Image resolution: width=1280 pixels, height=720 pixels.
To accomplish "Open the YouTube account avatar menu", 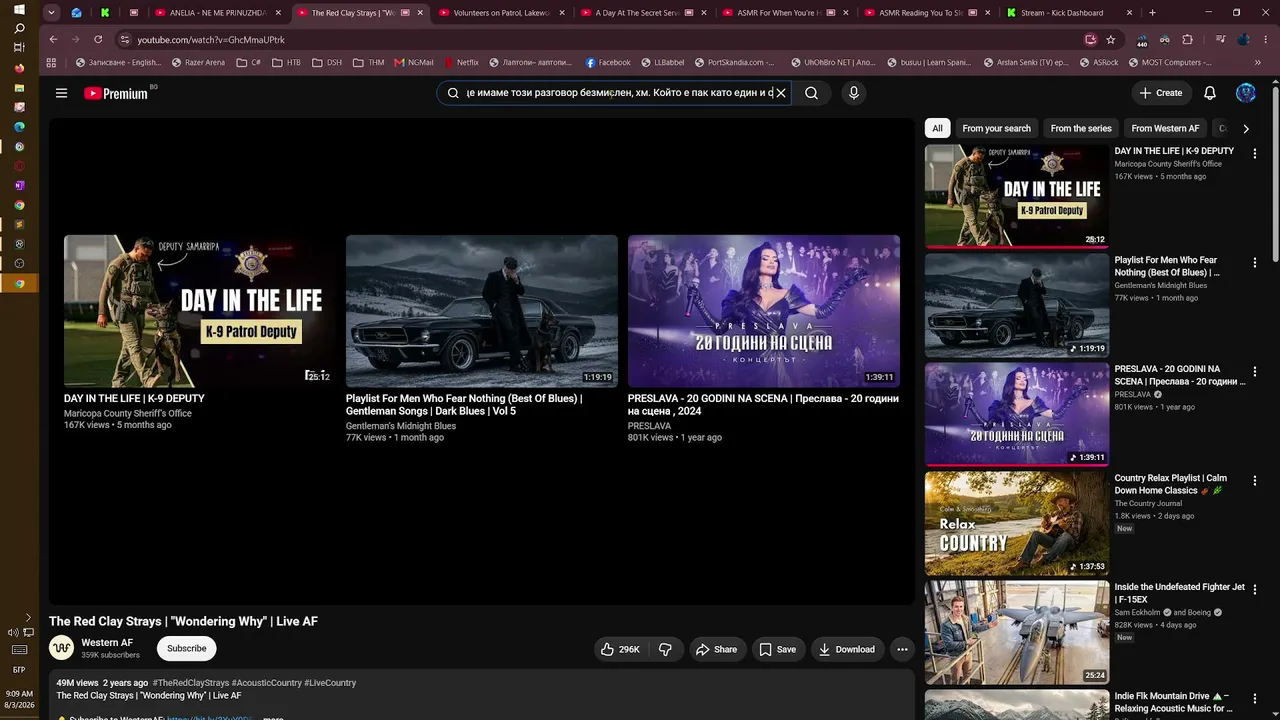I will click(1246, 93).
